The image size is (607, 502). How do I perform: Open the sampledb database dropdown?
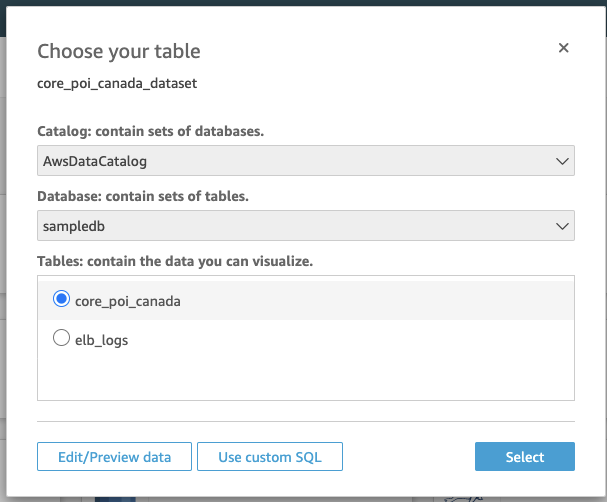pyautogui.click(x=290, y=226)
